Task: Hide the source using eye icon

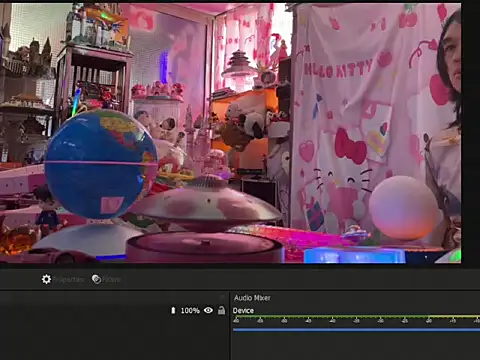Action: click(x=208, y=310)
